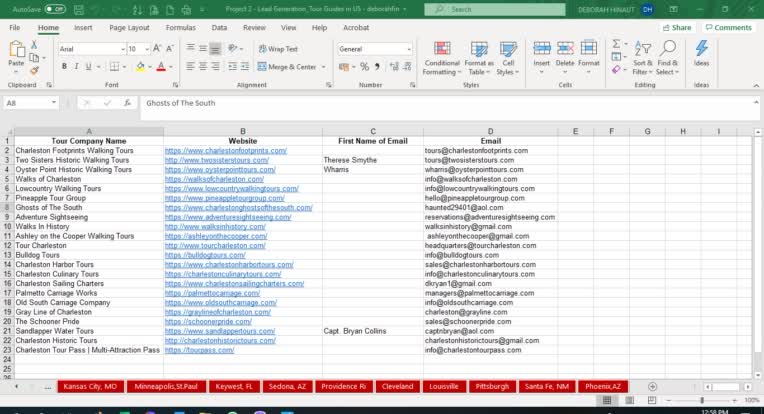
Task: Open the Sedona, AZ sheet tab
Action: 287,386
